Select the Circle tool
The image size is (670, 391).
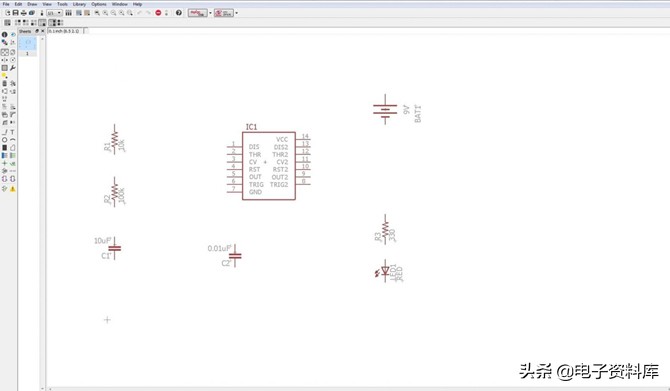[4, 140]
